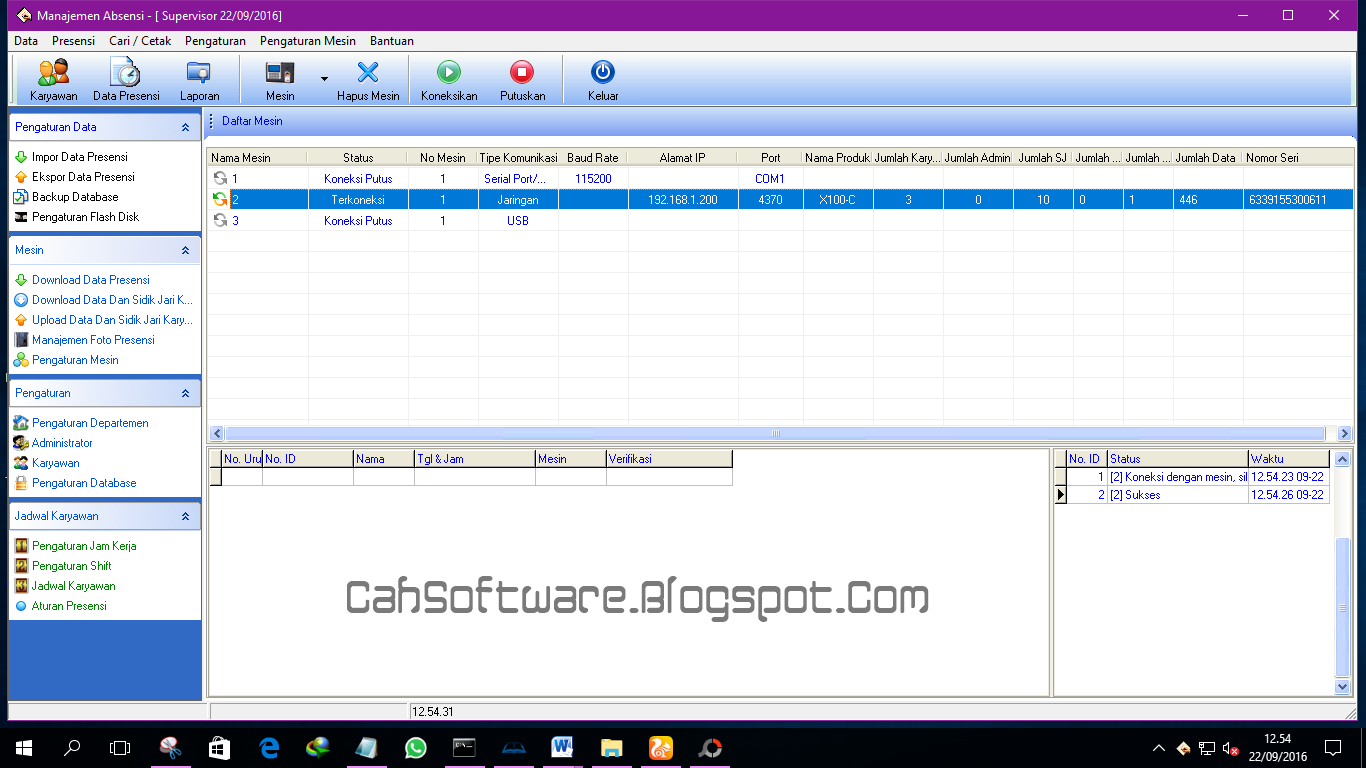
Task: Open Impor Data Presensi link
Action: tap(80, 157)
